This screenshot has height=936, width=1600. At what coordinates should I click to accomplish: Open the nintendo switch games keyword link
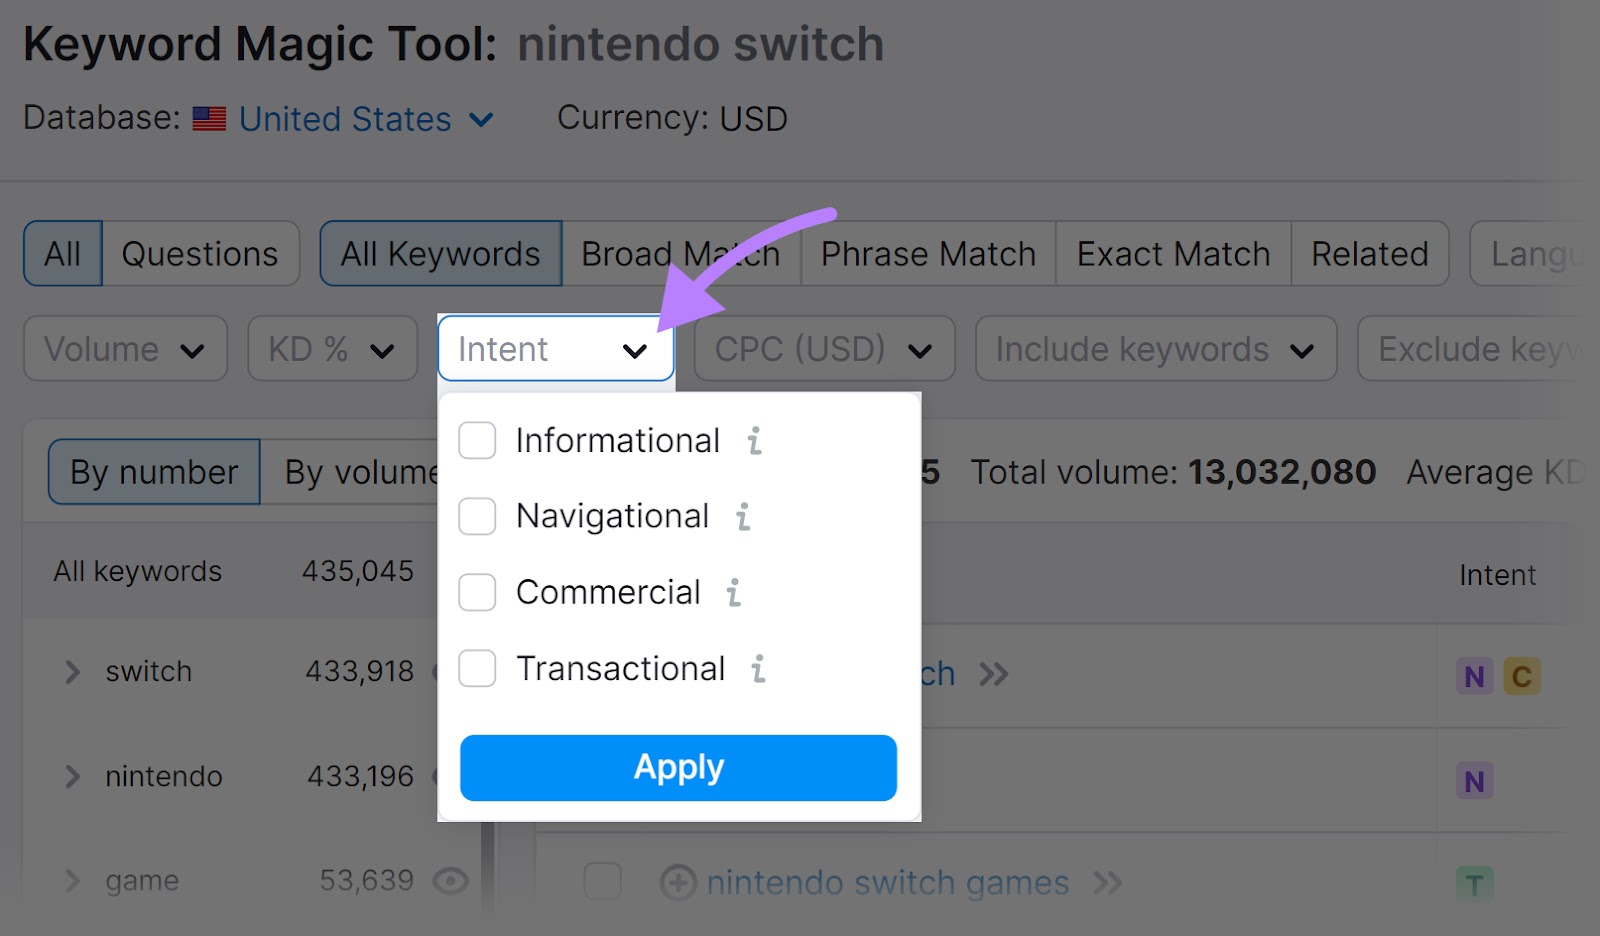(887, 883)
